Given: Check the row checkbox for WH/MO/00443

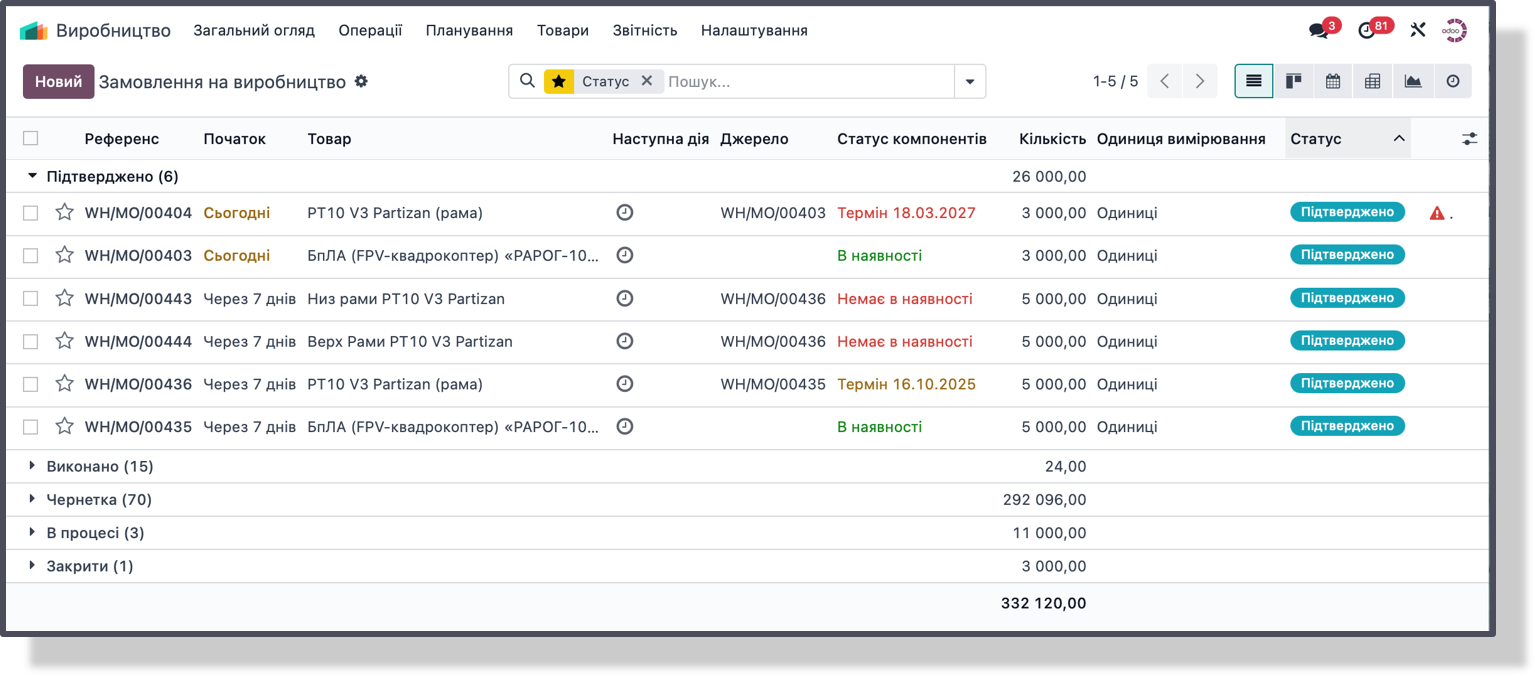Looking at the screenshot, I should [30, 297].
